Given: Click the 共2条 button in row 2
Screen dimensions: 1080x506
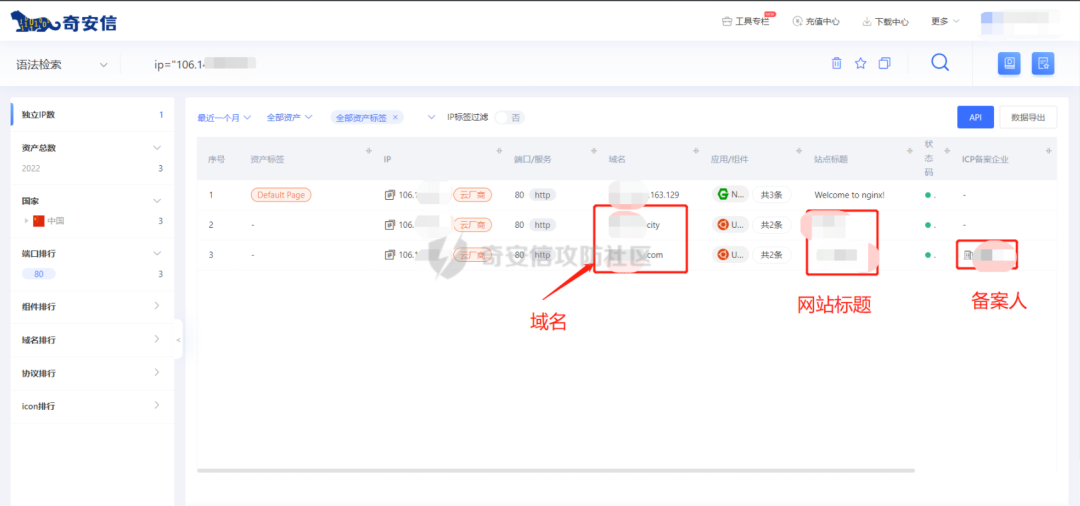Looking at the screenshot, I should click(770, 224).
